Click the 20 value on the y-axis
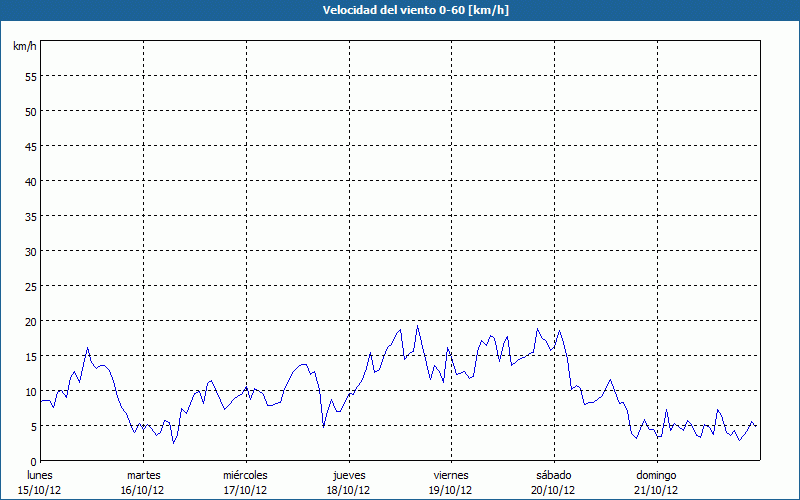 click(x=31, y=321)
